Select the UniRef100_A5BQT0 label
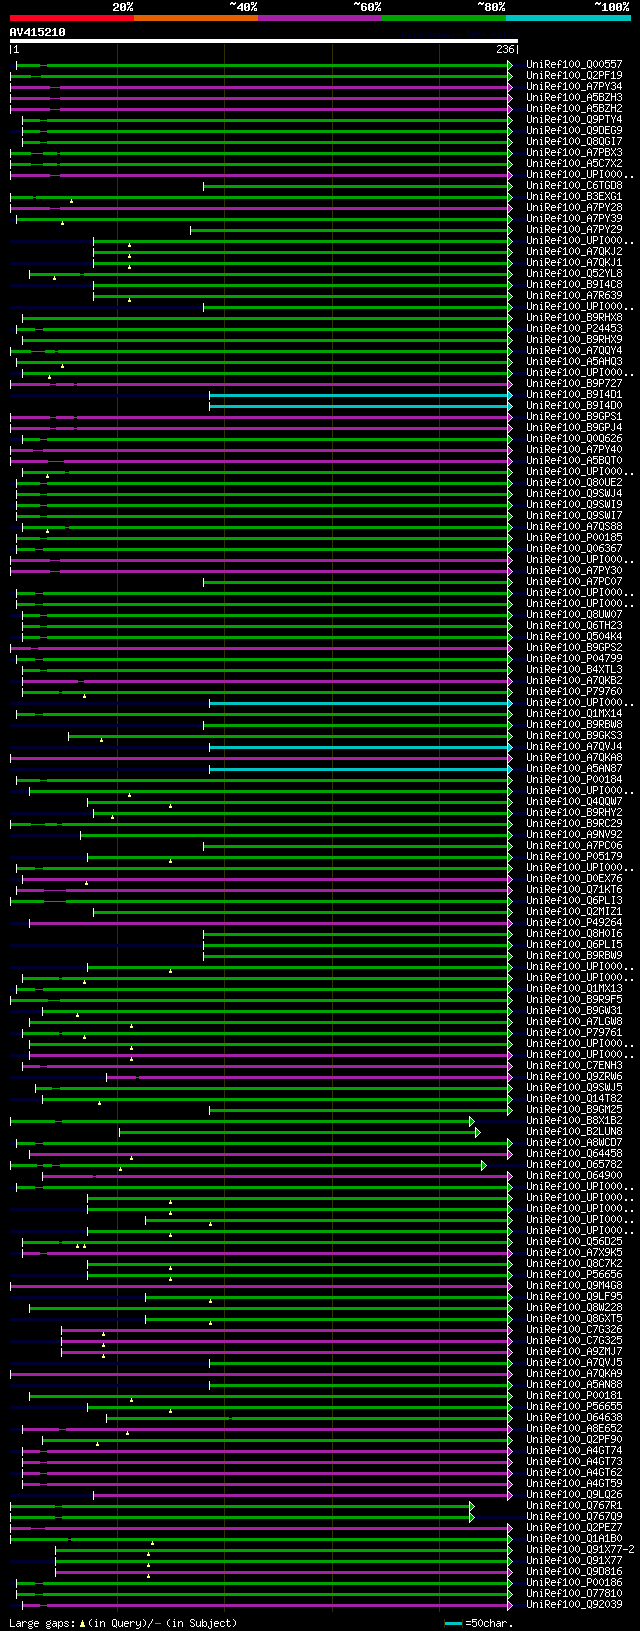The height and width of the screenshot is (1631, 640). pyautogui.click(x=574, y=461)
